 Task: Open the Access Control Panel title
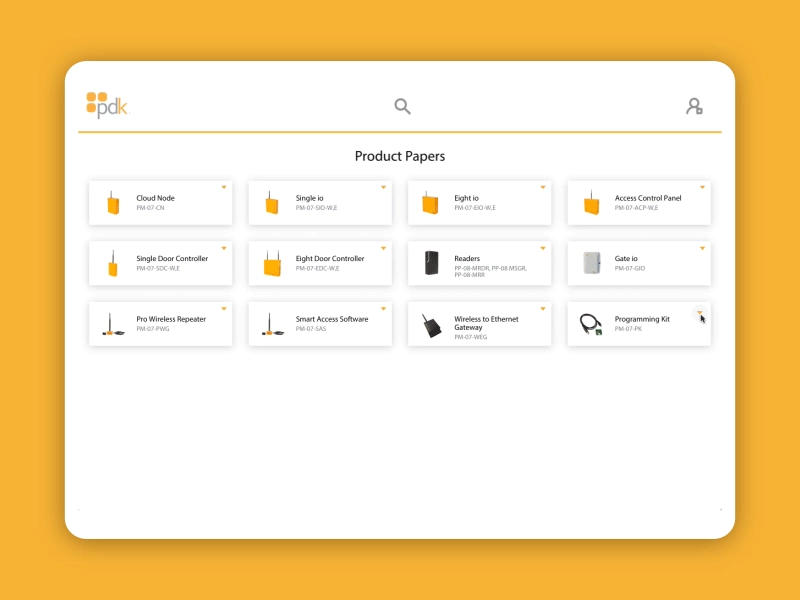click(648, 198)
